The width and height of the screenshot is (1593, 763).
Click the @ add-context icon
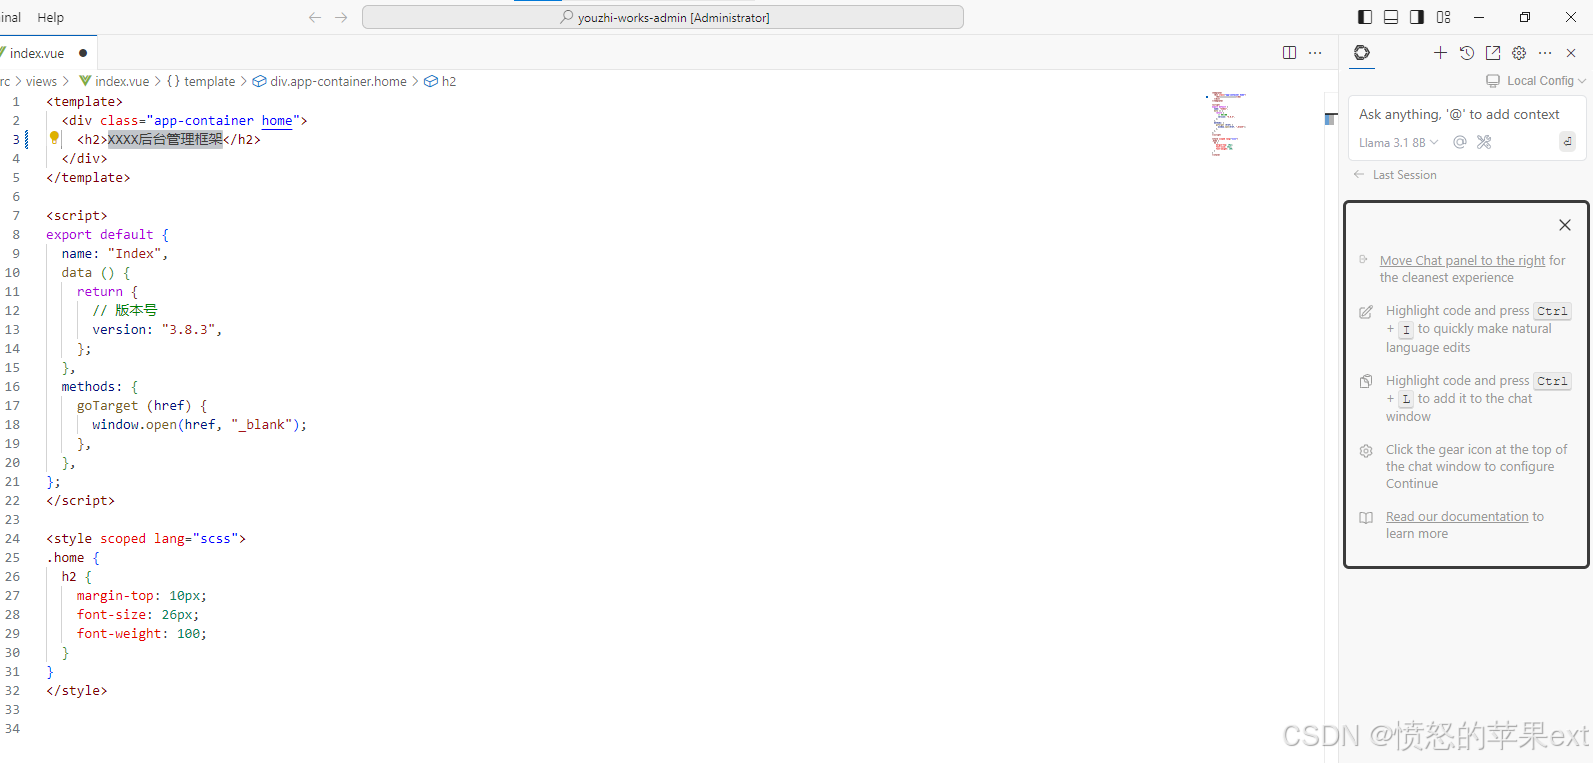coord(1460,142)
